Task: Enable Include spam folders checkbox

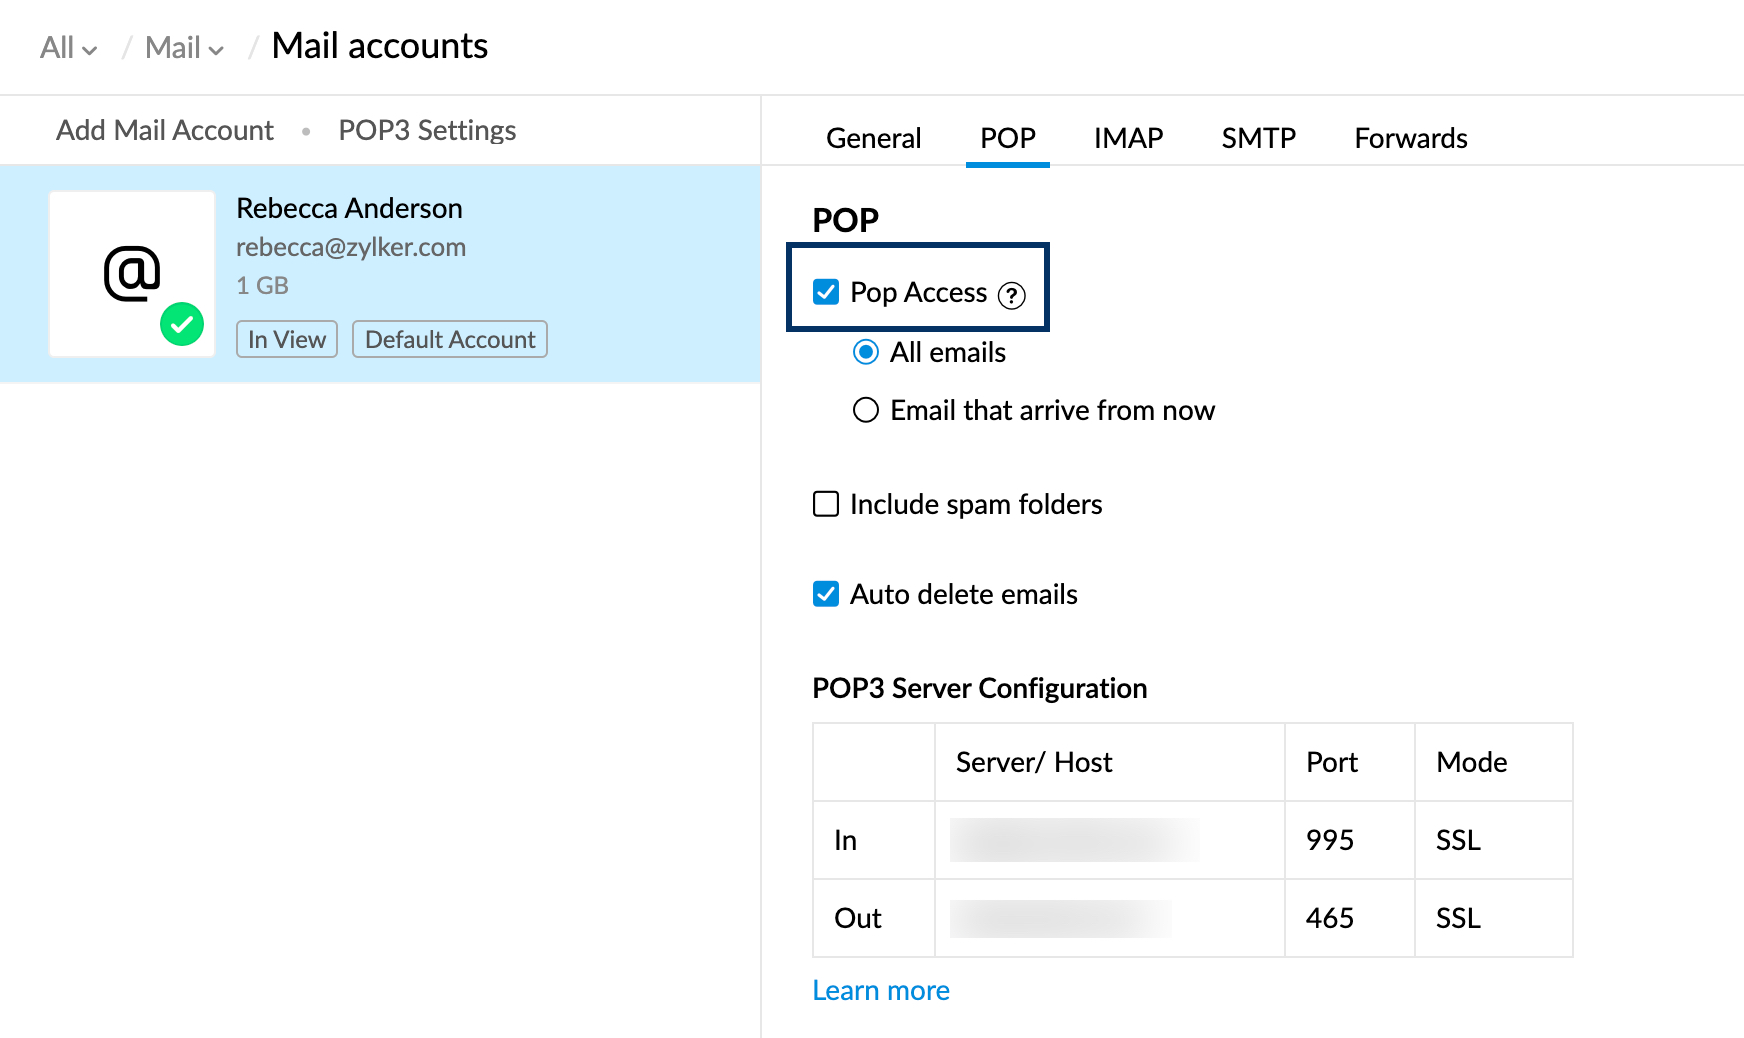Action: pos(826,504)
